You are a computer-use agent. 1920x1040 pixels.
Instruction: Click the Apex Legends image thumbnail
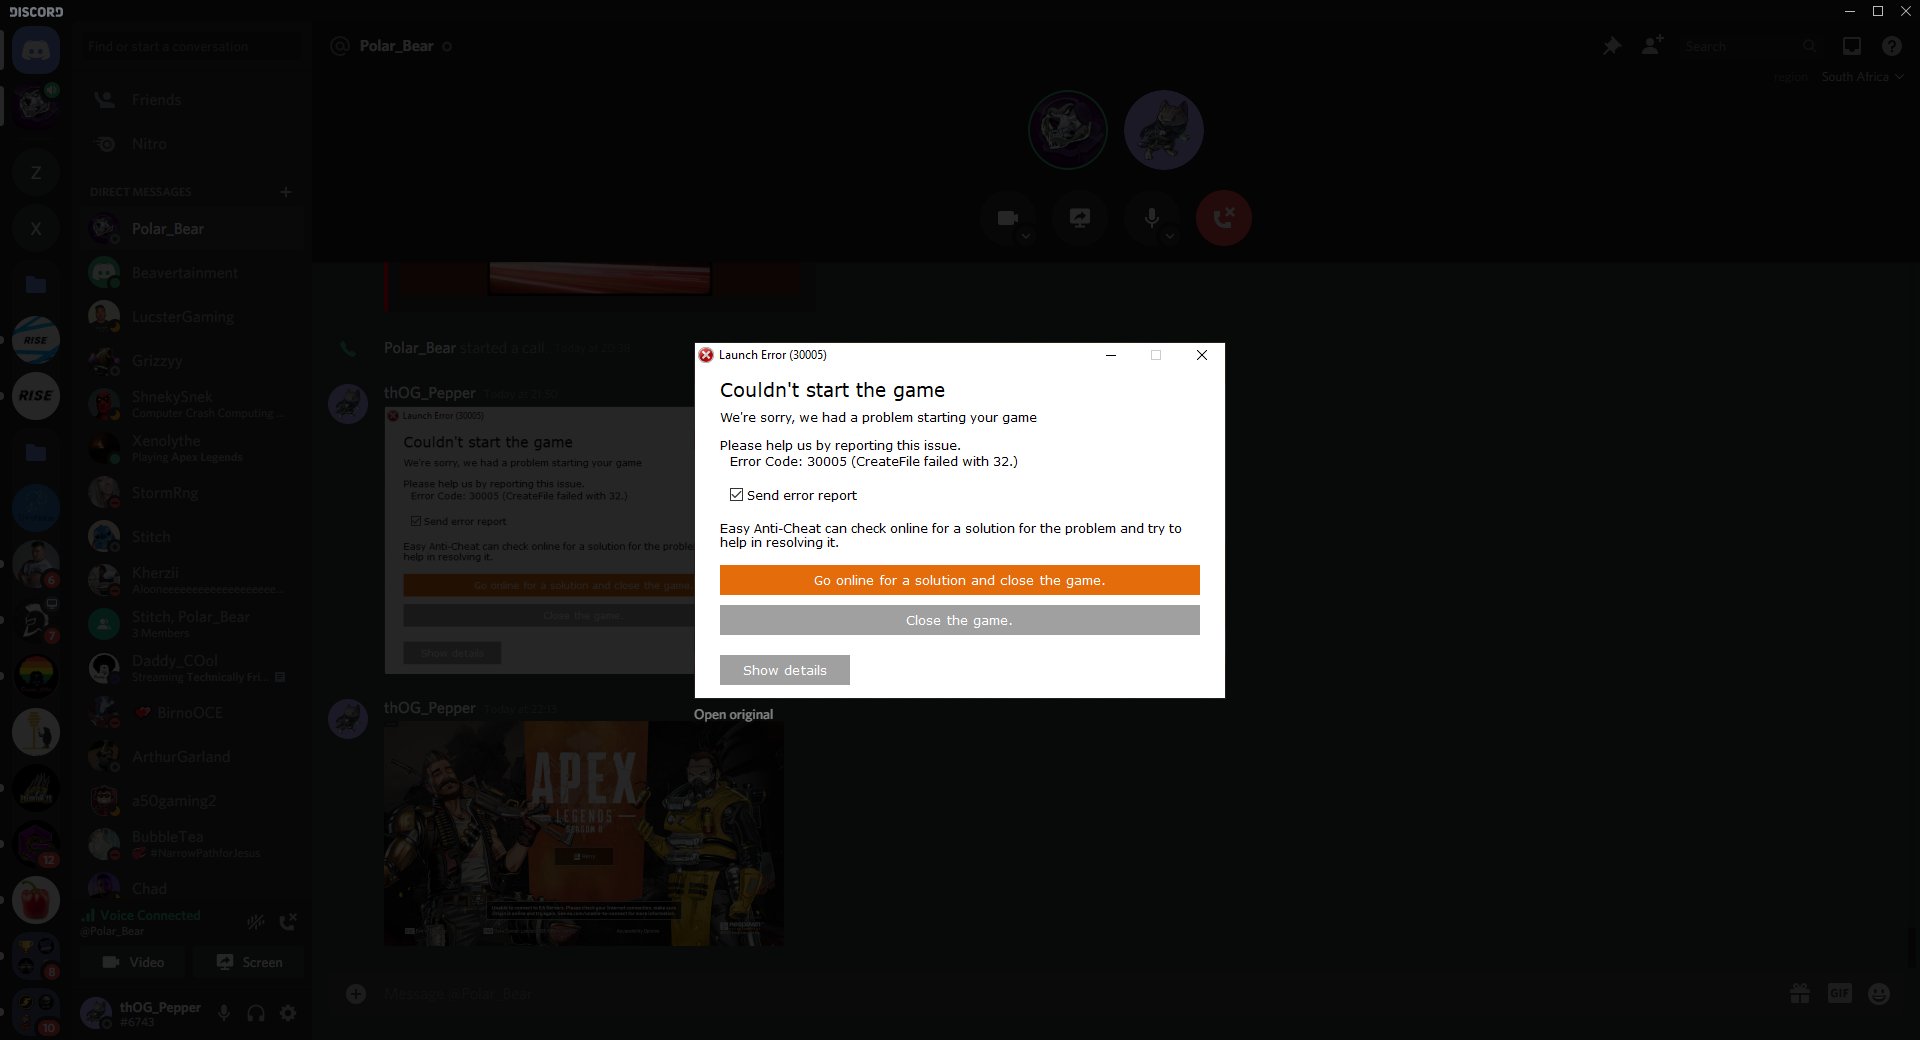[x=584, y=834]
